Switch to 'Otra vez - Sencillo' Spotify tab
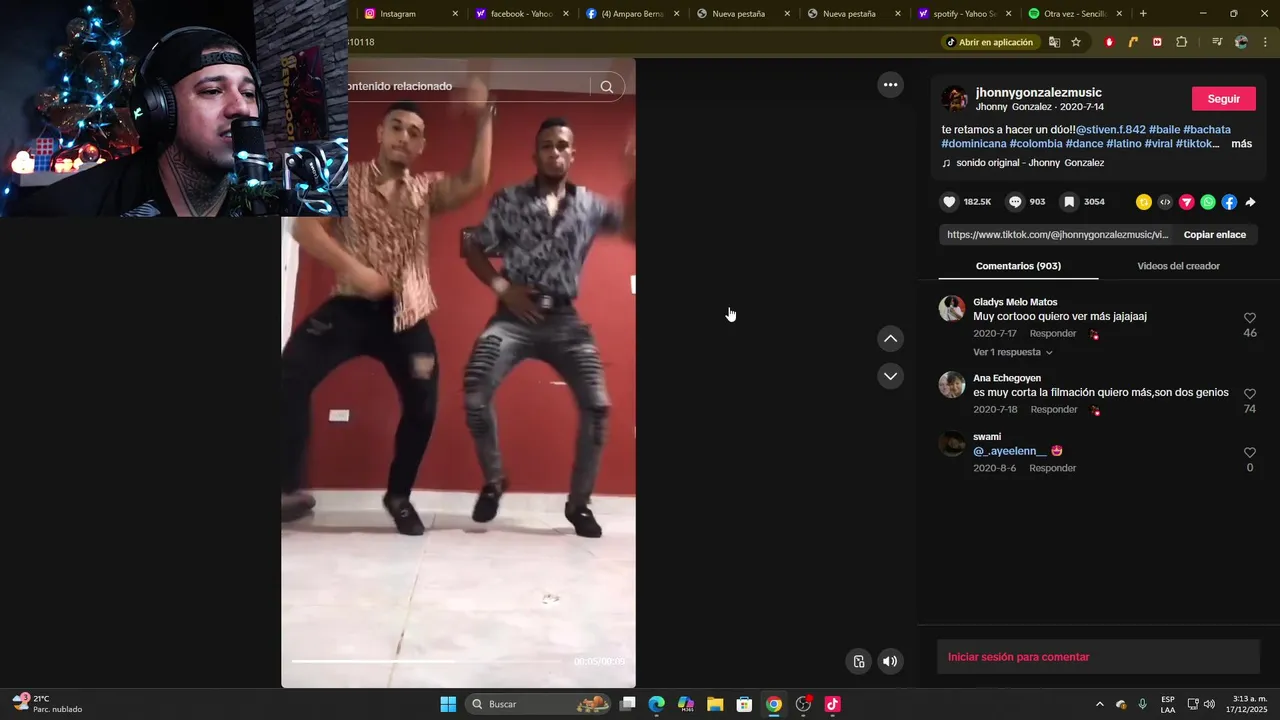This screenshot has width=1280, height=720. (1075, 14)
